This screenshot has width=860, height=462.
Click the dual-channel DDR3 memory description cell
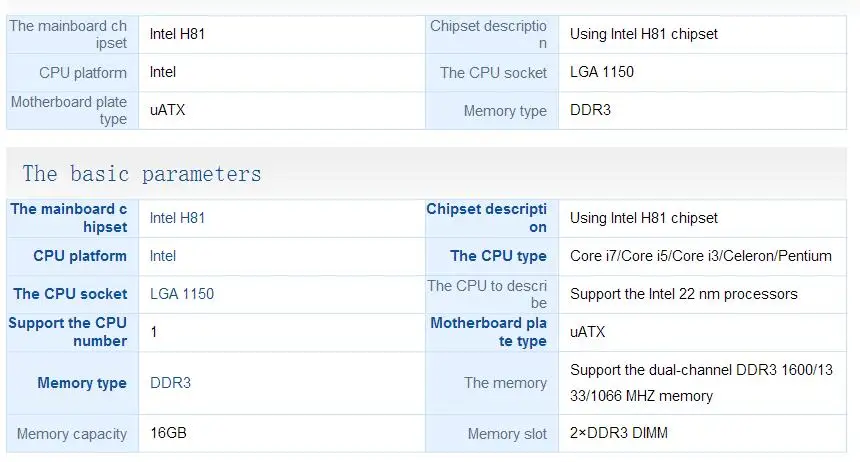tap(701, 383)
